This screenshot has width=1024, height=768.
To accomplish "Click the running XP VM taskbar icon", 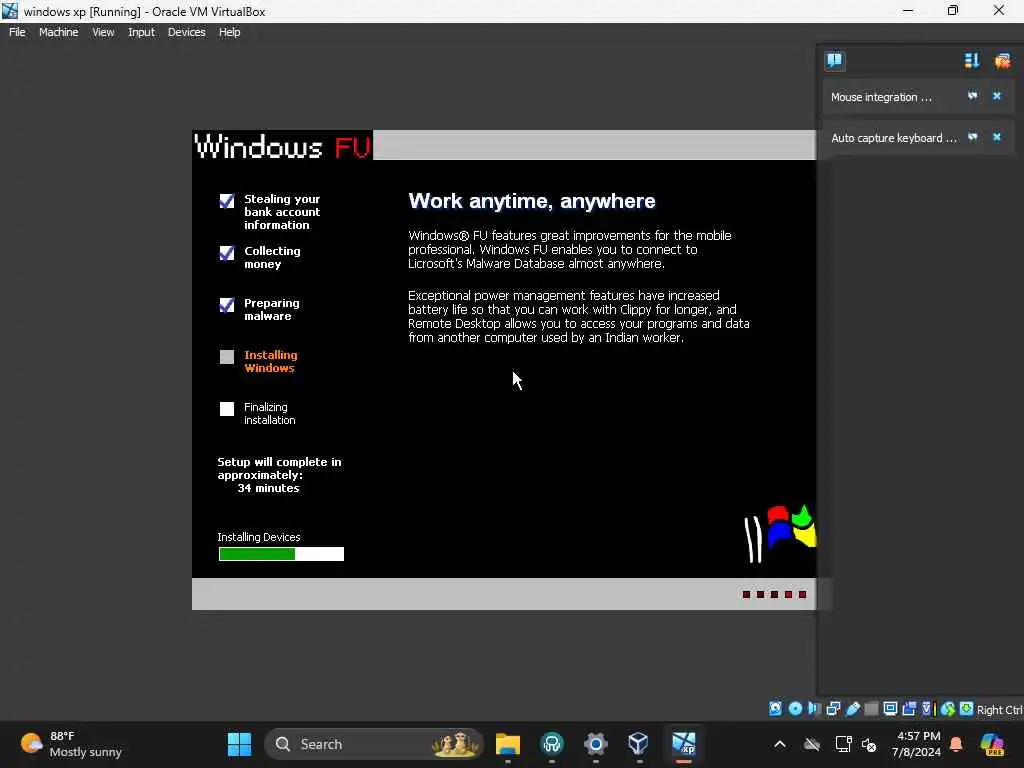I will tap(683, 744).
